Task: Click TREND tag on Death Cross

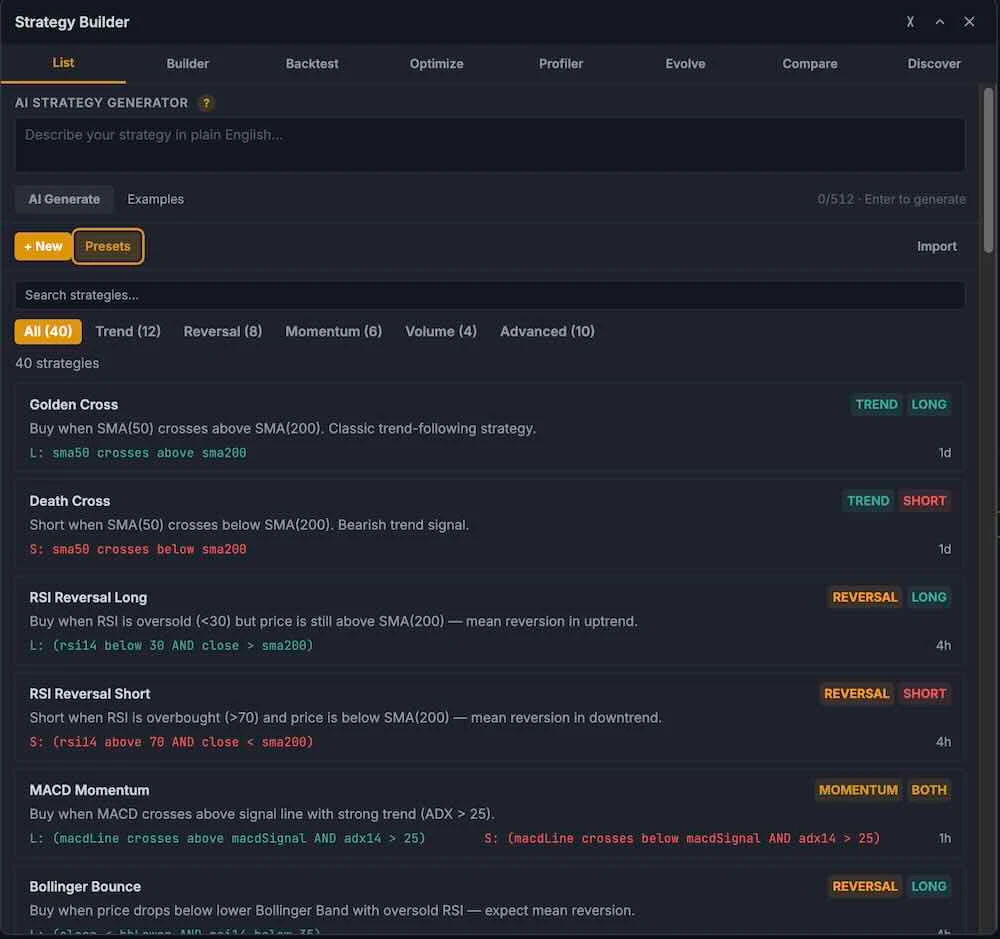Action: click(x=868, y=501)
